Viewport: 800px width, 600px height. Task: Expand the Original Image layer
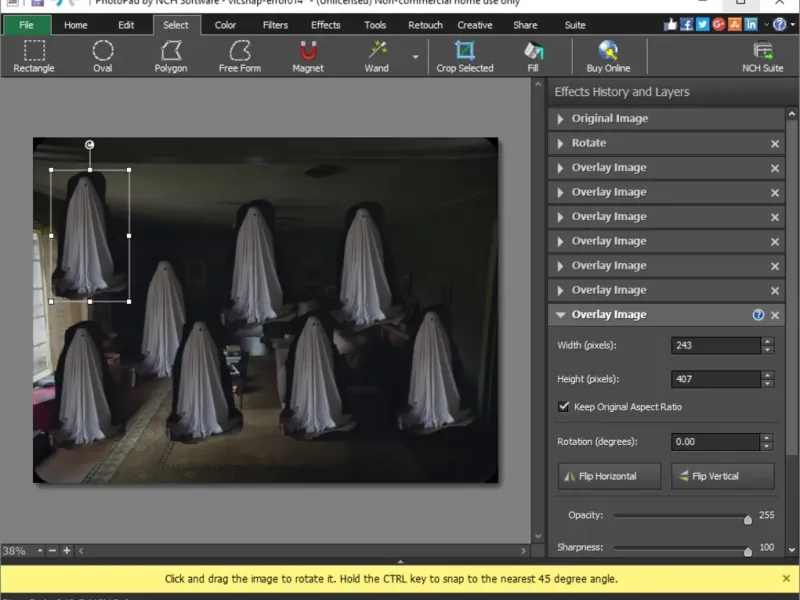(x=560, y=119)
